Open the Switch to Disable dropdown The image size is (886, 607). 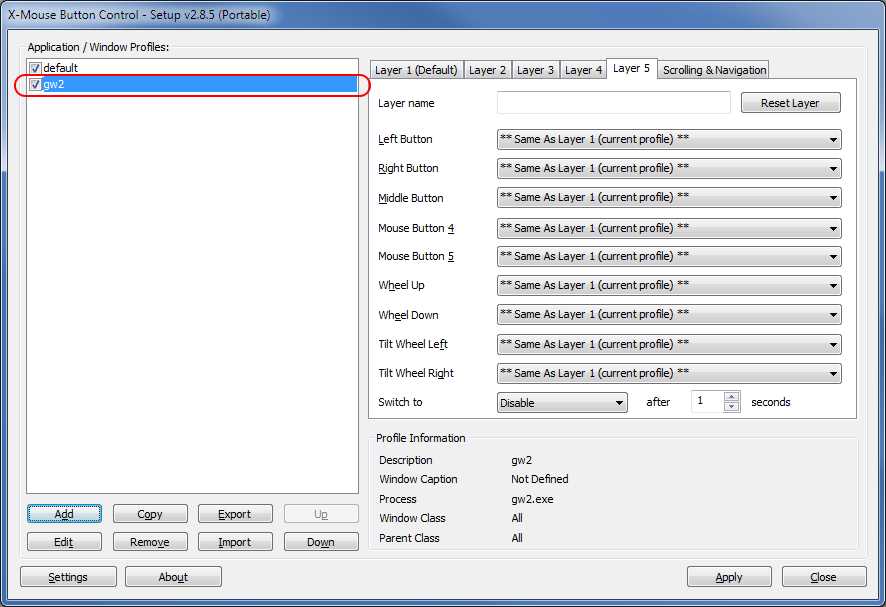561,403
